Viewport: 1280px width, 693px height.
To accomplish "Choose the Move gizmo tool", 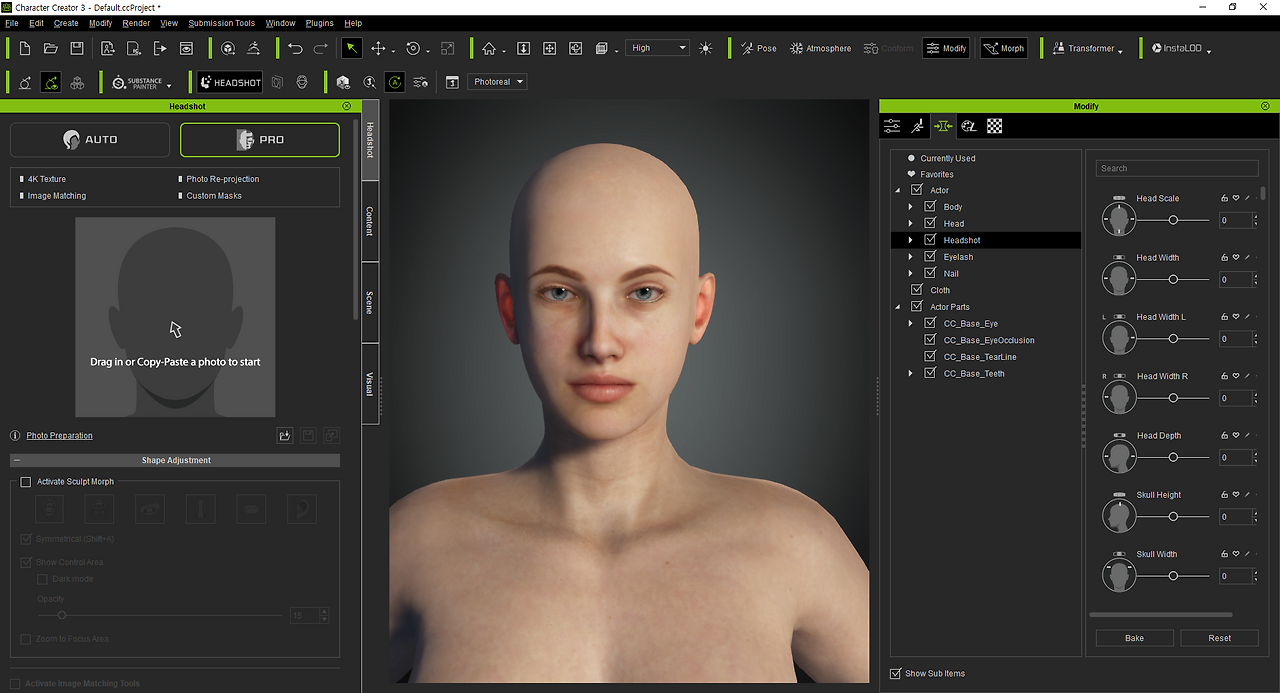I will (x=379, y=48).
